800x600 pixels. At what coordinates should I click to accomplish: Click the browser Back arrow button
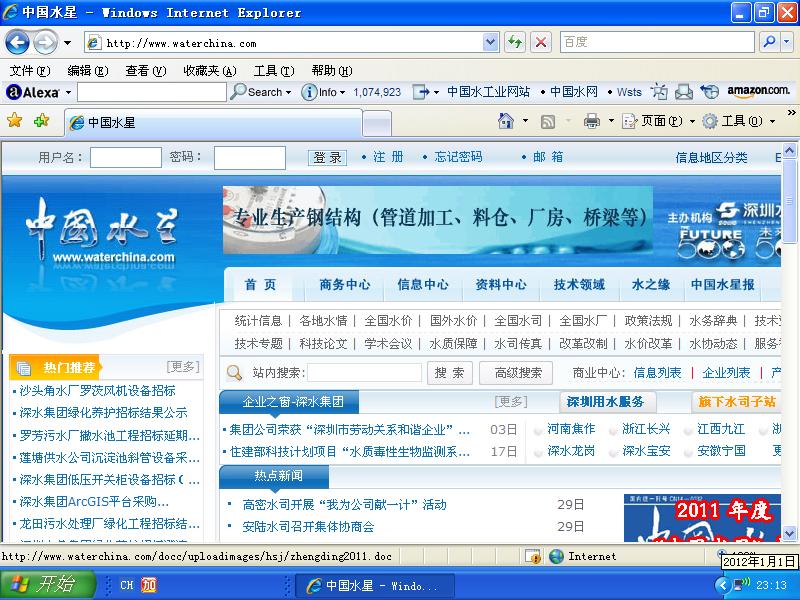coord(17,42)
